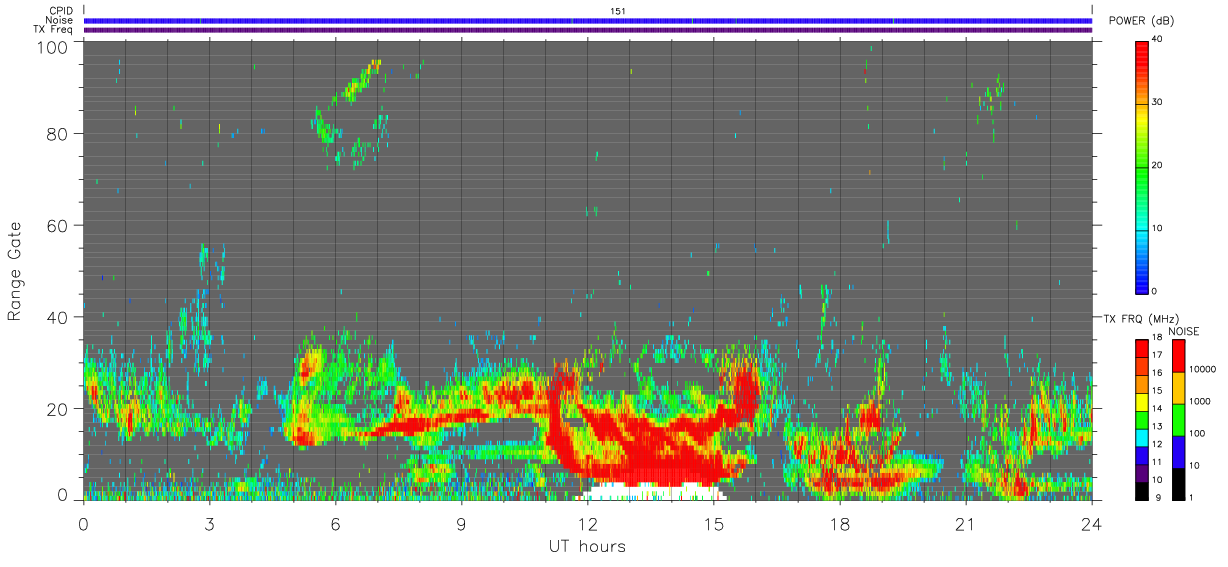Click the UT hours axis title

pos(587,546)
